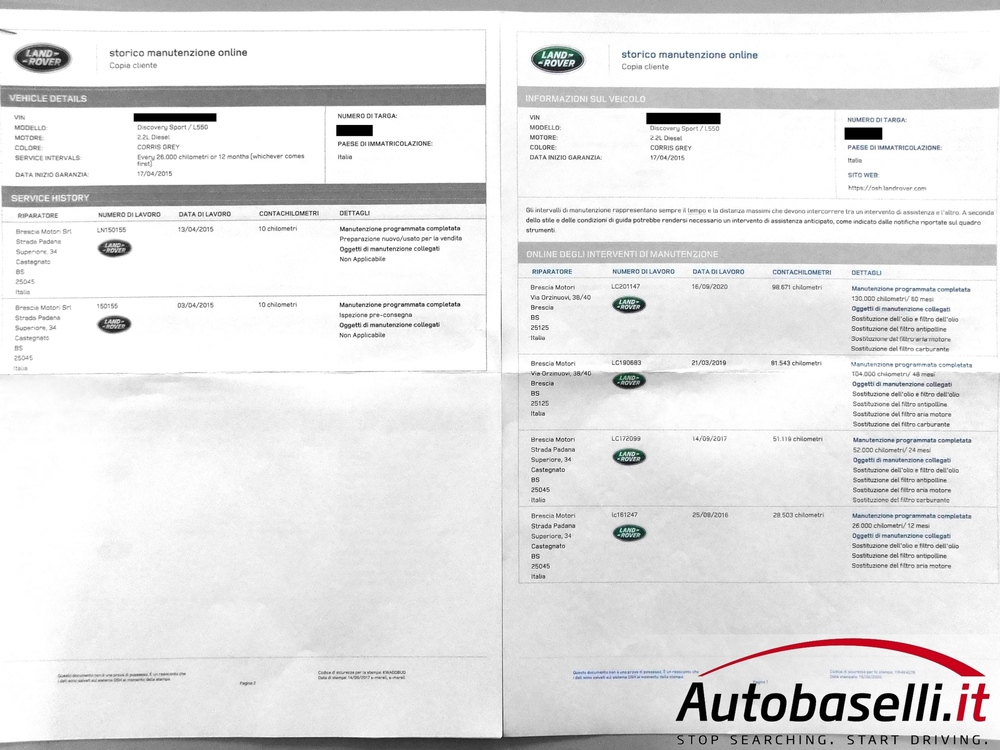Screen dimensions: 1000x750
Task: Click the 'ONLINE DEGLI INTERVENTI DI MANUTENZIONE' header
Action: (x=622, y=254)
